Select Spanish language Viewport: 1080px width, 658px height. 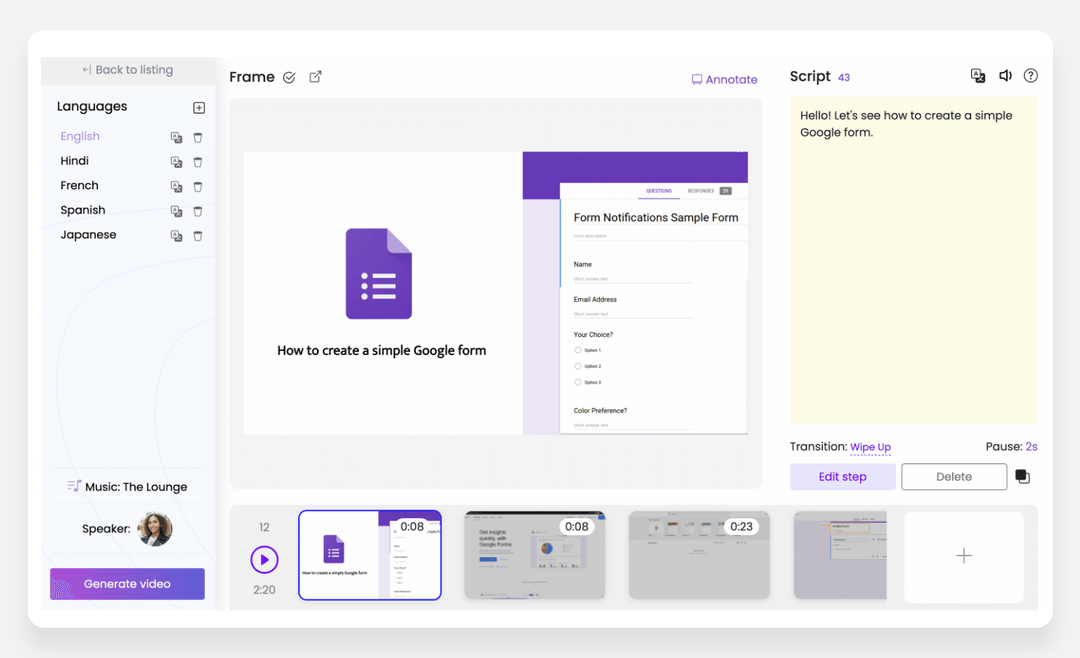[83, 210]
